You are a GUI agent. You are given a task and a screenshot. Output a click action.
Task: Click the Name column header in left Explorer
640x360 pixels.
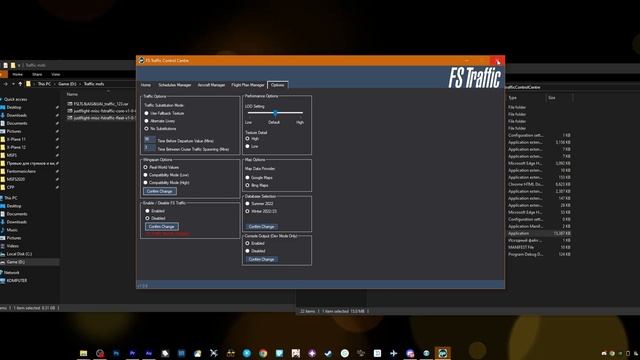[72, 94]
